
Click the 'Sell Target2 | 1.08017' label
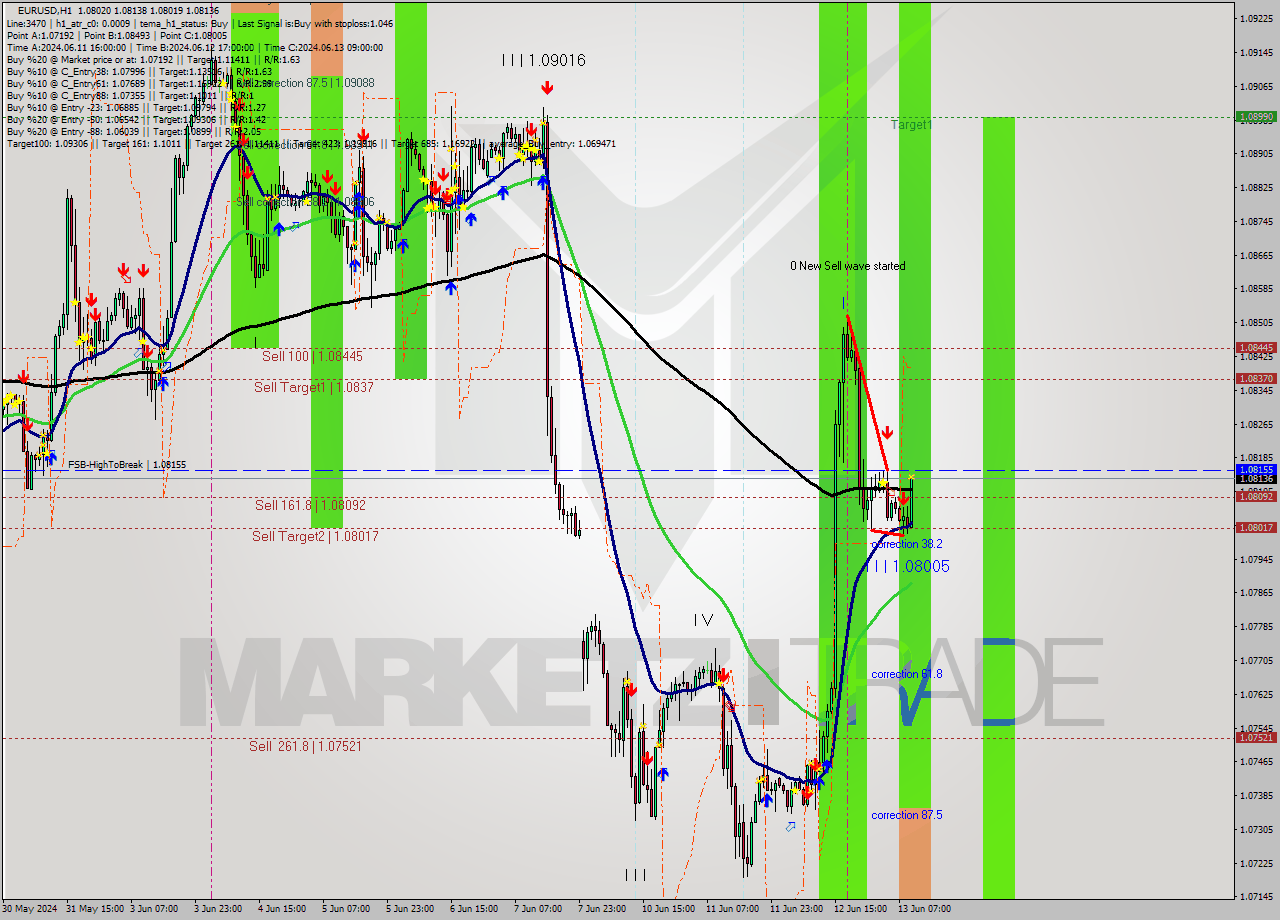(315, 536)
